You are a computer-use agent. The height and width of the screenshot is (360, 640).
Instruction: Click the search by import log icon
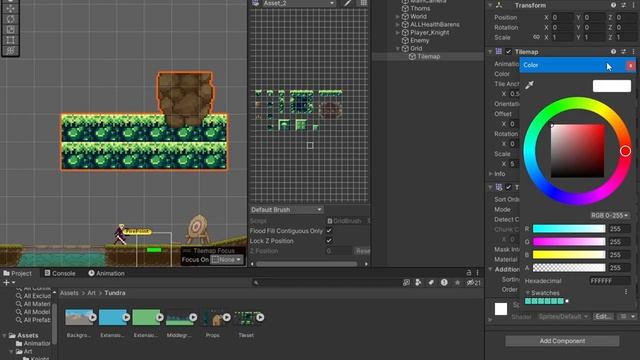444,282
